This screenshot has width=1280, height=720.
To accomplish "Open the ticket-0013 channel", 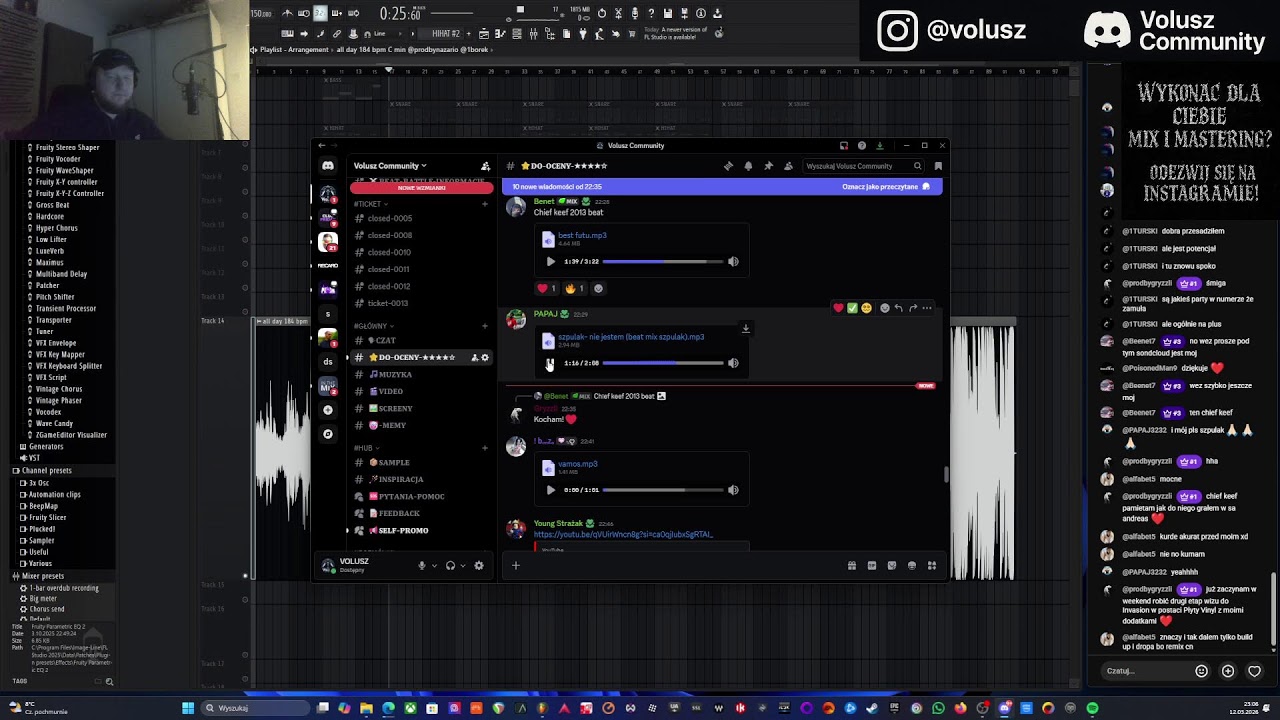I will coord(420,303).
